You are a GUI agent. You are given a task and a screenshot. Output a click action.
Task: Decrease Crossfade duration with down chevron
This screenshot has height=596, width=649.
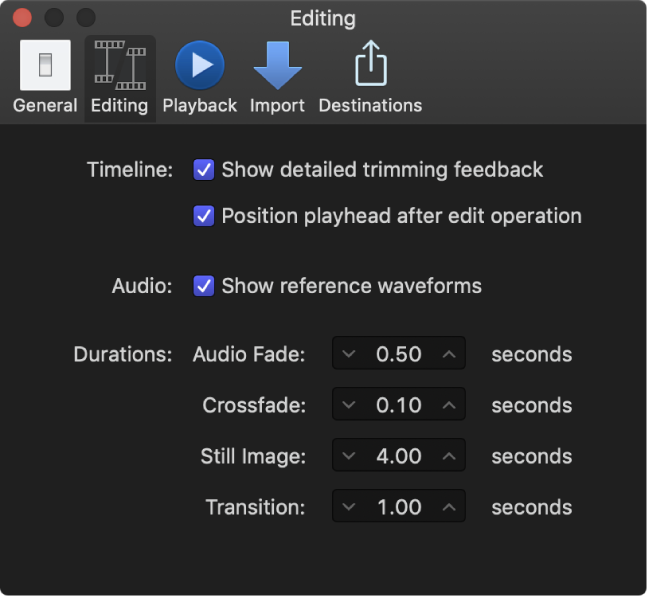pos(348,405)
